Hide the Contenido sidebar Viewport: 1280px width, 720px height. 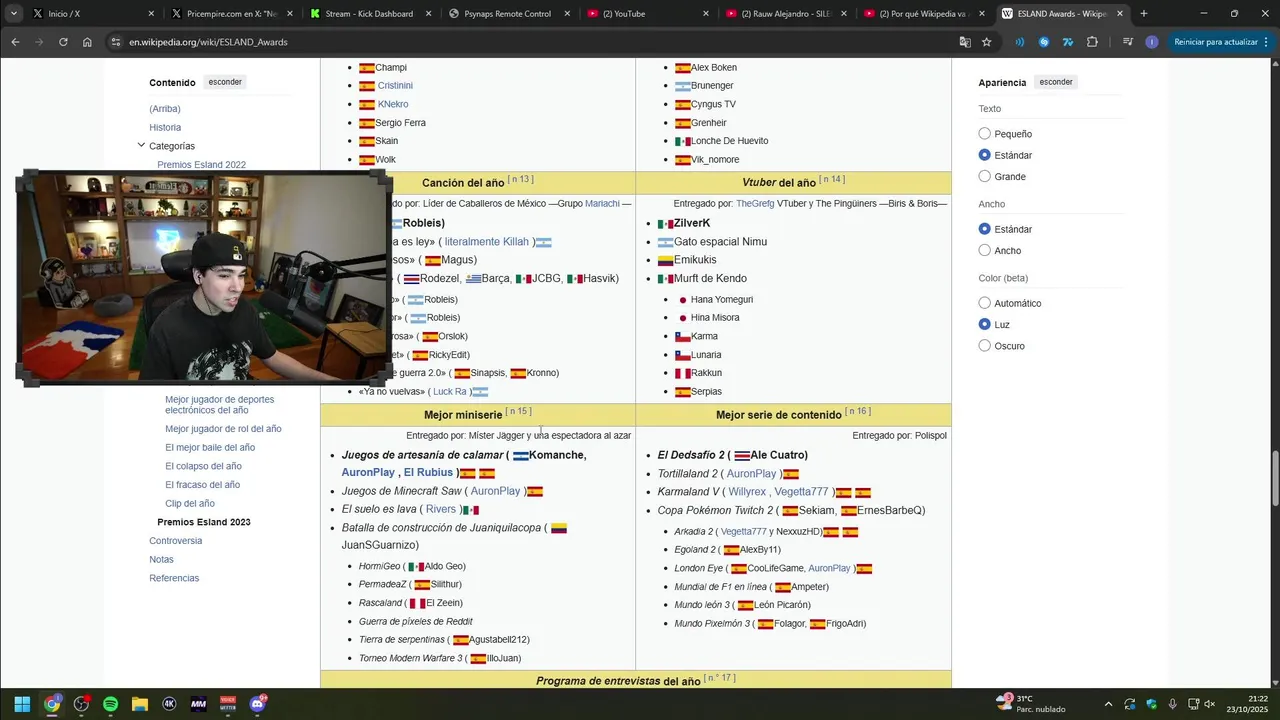coord(225,82)
